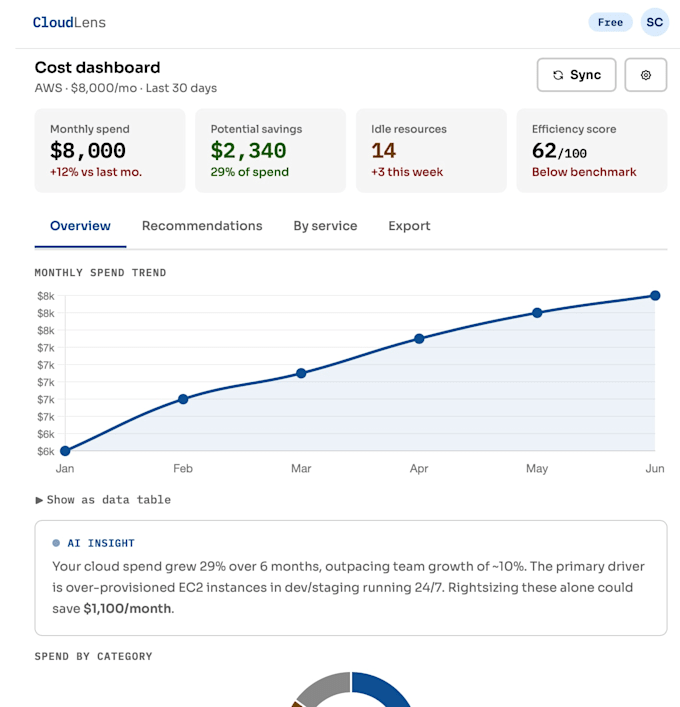Click the 'Cost dashboard' heading
680x707 pixels.
click(97, 67)
